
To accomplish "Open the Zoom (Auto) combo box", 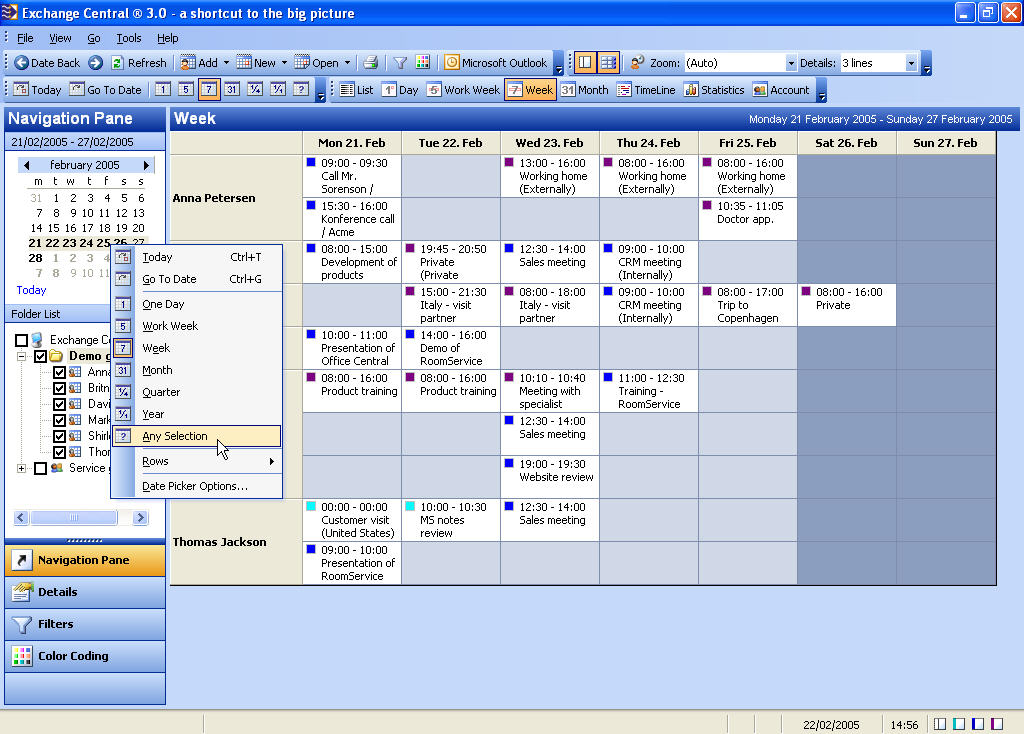I will pyautogui.click(x=741, y=63).
